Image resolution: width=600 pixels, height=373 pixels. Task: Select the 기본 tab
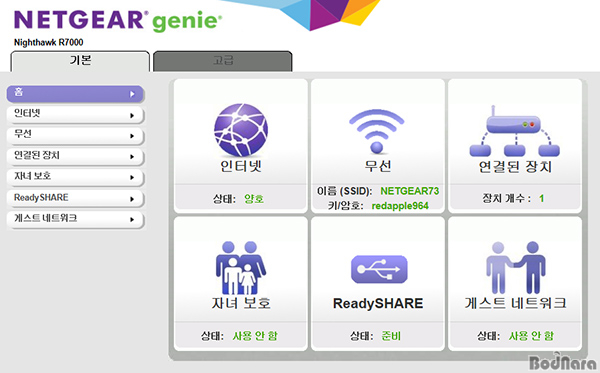[x=80, y=61]
